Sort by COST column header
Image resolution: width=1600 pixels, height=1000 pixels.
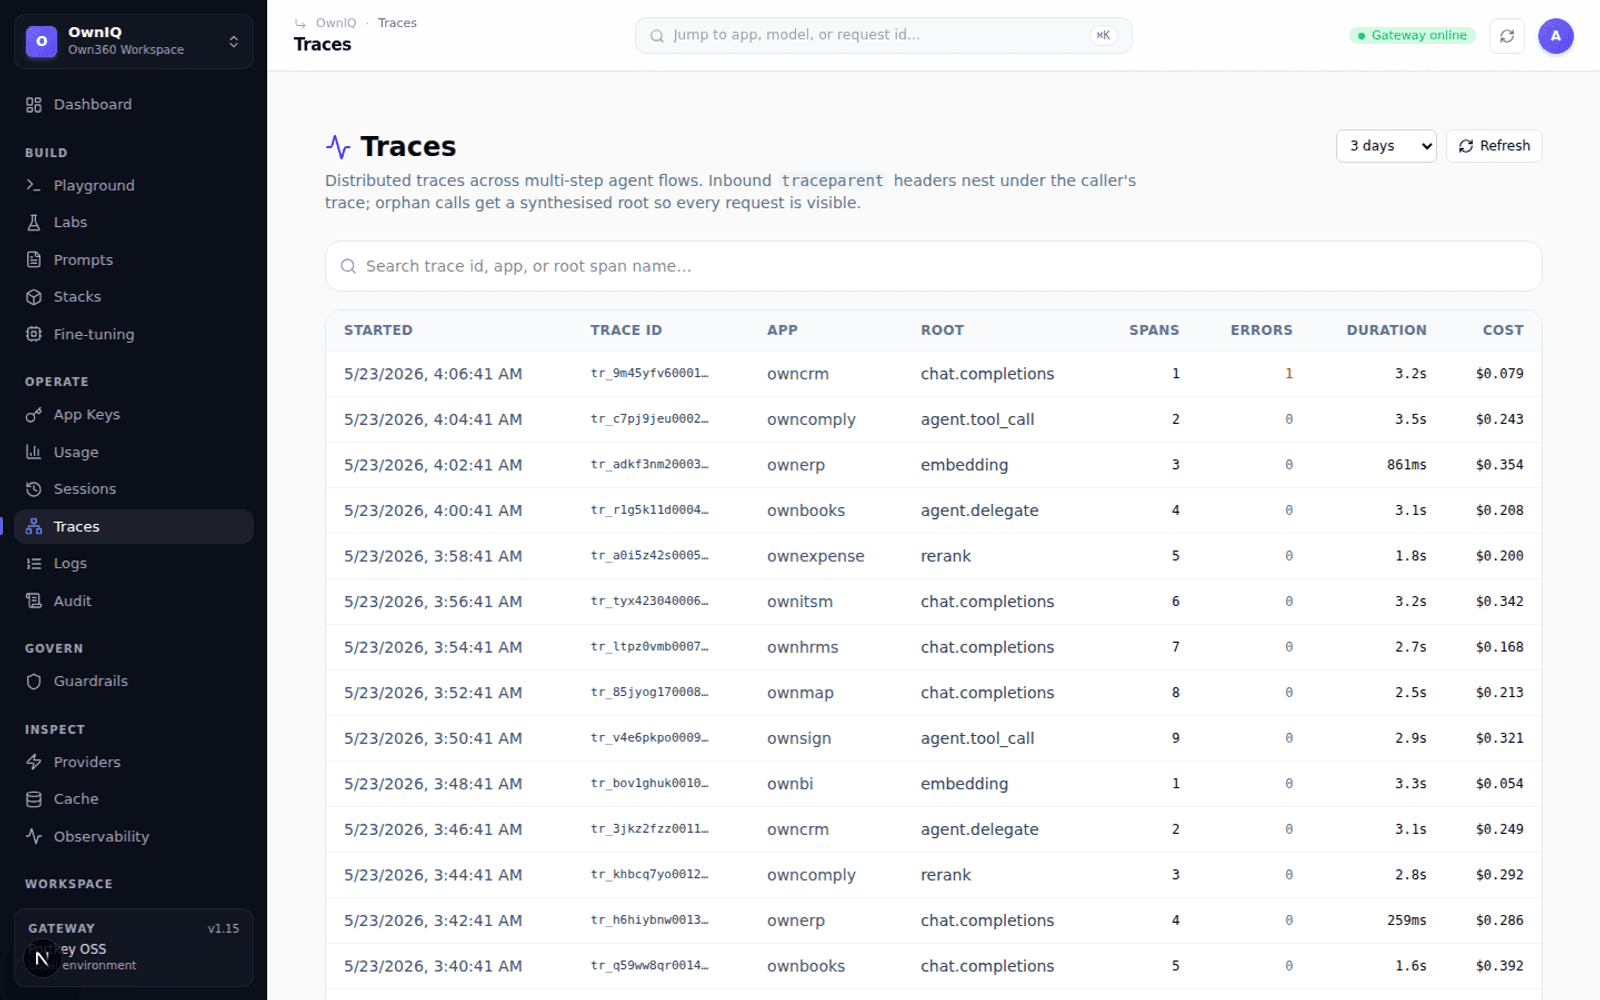click(x=1503, y=330)
